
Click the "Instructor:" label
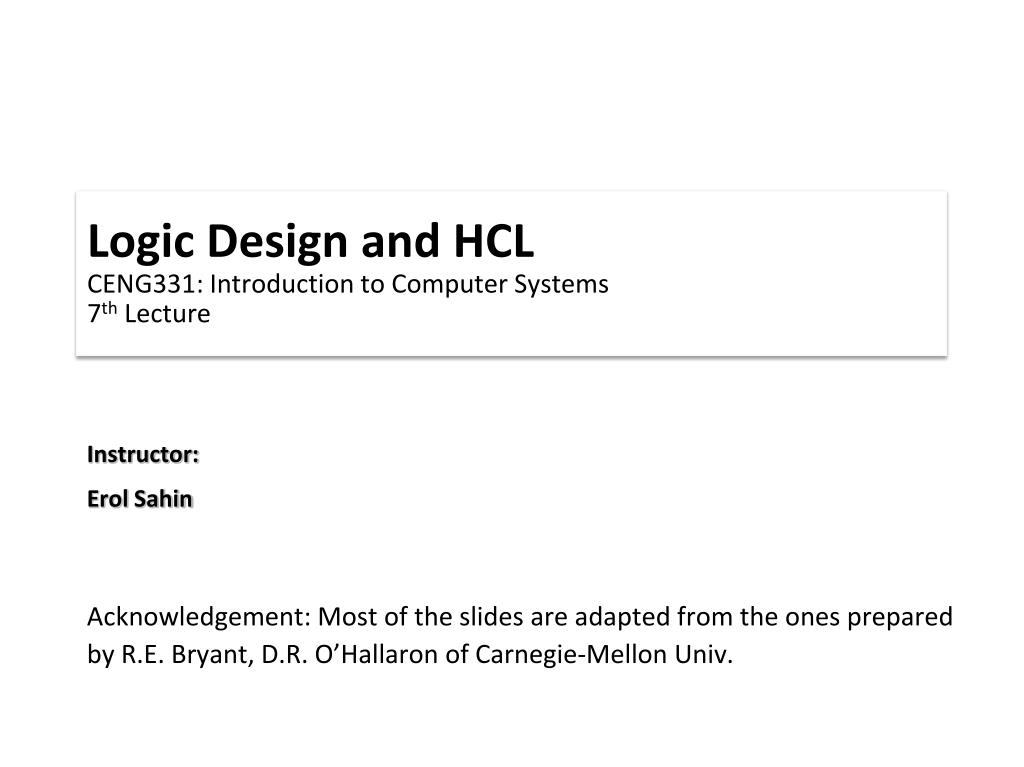click(143, 455)
